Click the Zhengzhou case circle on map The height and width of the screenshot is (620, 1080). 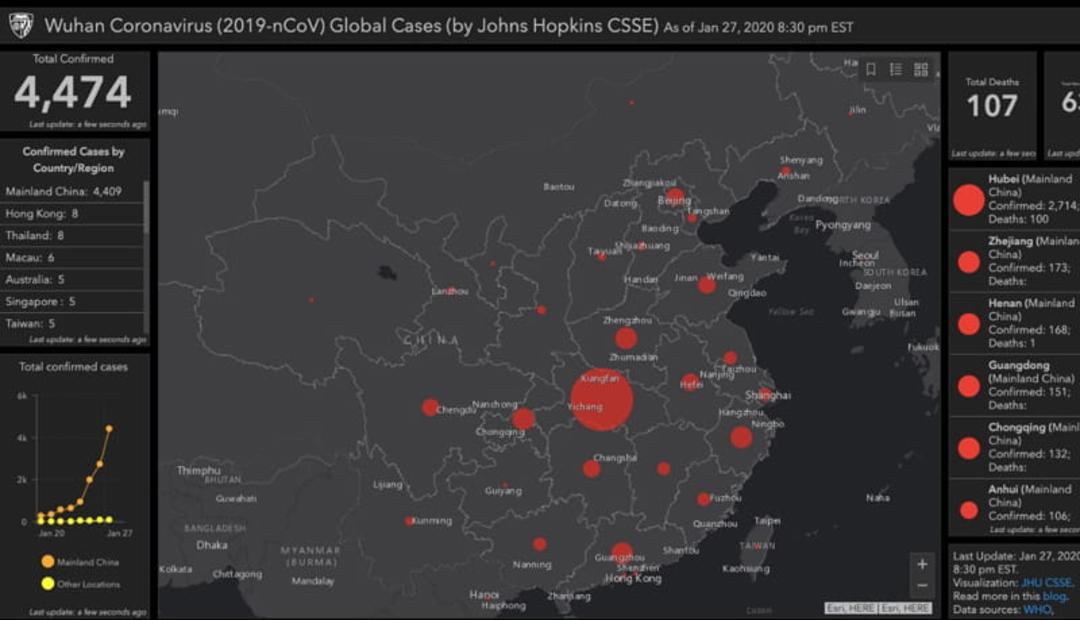pyautogui.click(x=625, y=338)
